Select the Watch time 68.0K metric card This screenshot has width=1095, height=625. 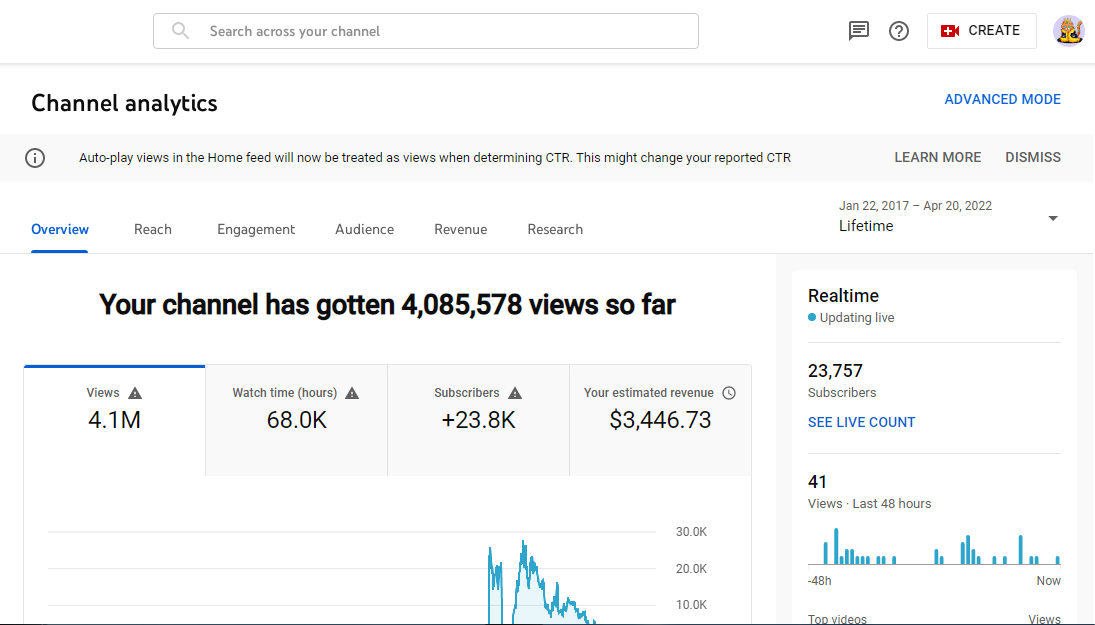(x=296, y=420)
